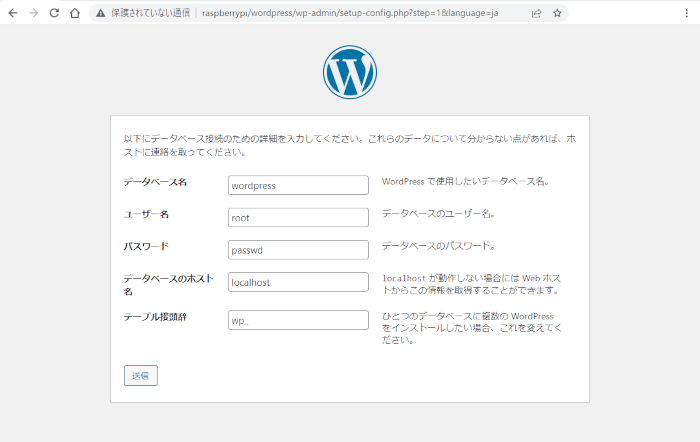Select the username field containing 'root'
Screen dimensions: 700x442
(298, 217)
